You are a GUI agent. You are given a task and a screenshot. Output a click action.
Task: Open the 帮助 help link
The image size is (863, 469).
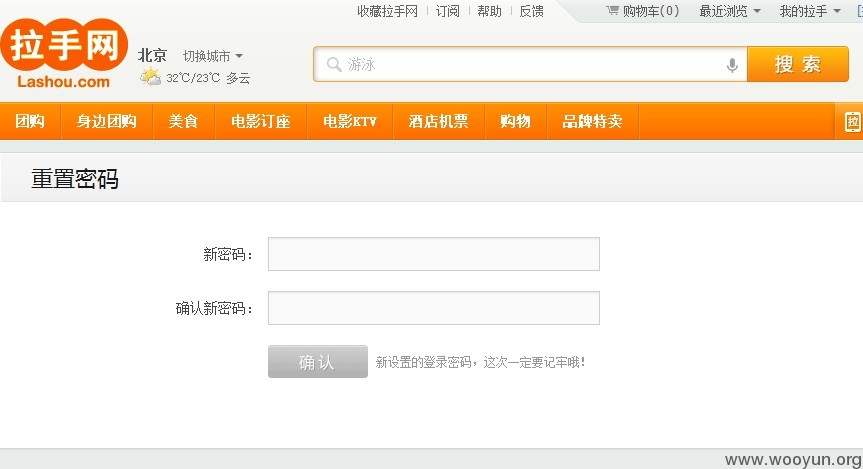point(489,11)
